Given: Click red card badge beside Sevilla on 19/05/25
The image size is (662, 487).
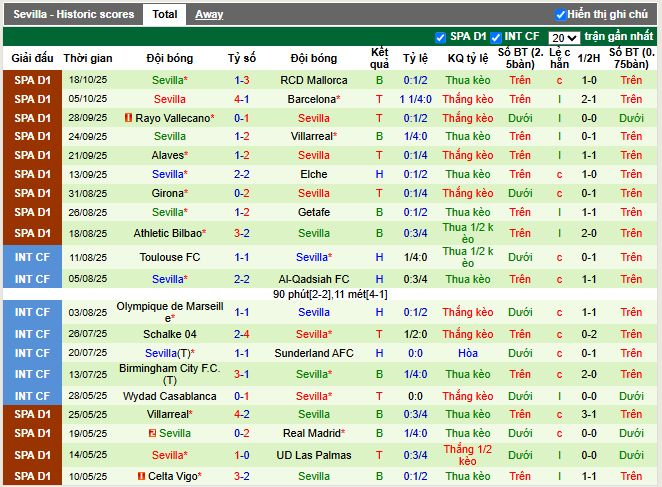Looking at the screenshot, I should tap(151, 433).
